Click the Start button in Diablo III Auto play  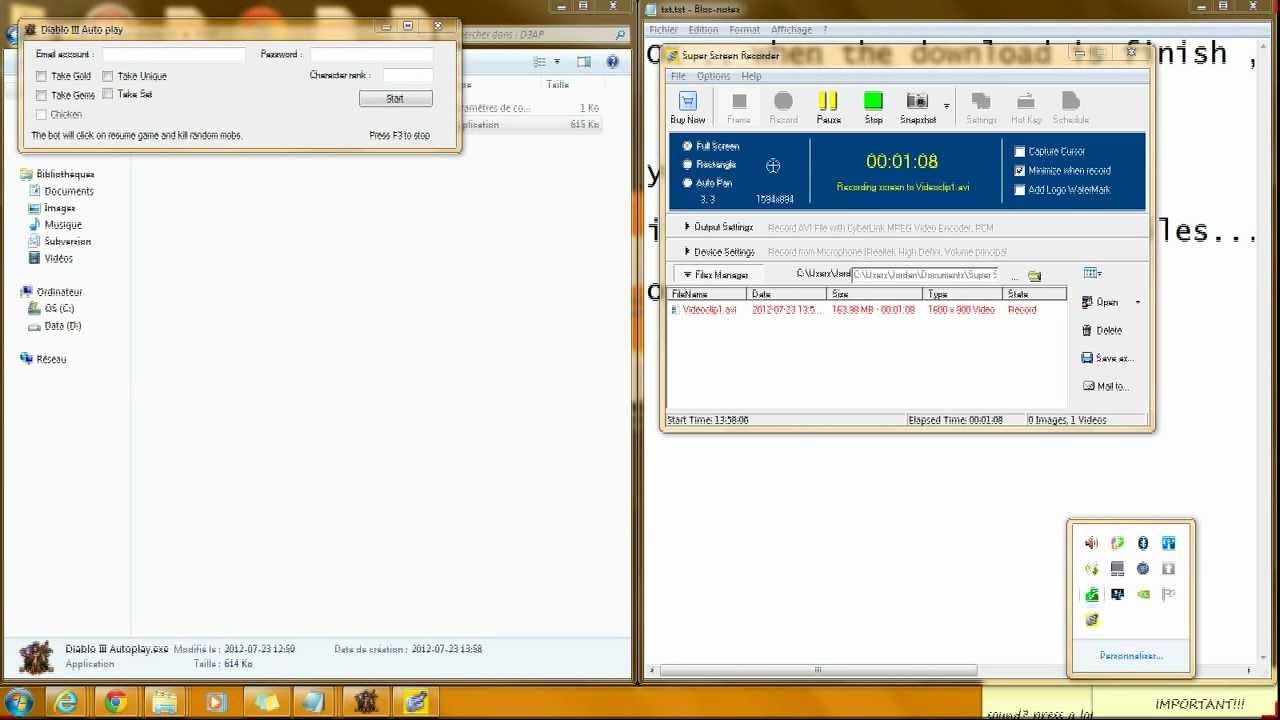click(x=395, y=99)
